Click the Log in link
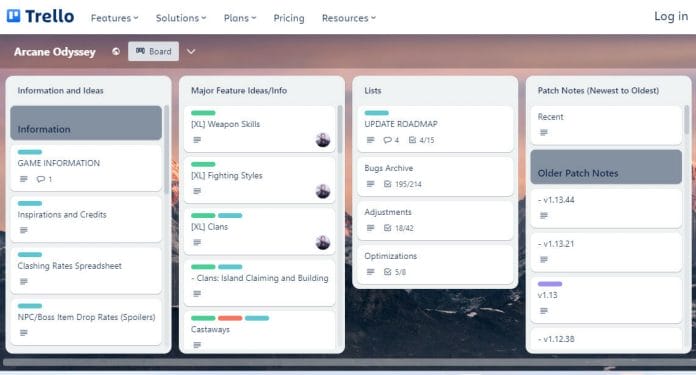 pyautogui.click(x=671, y=16)
